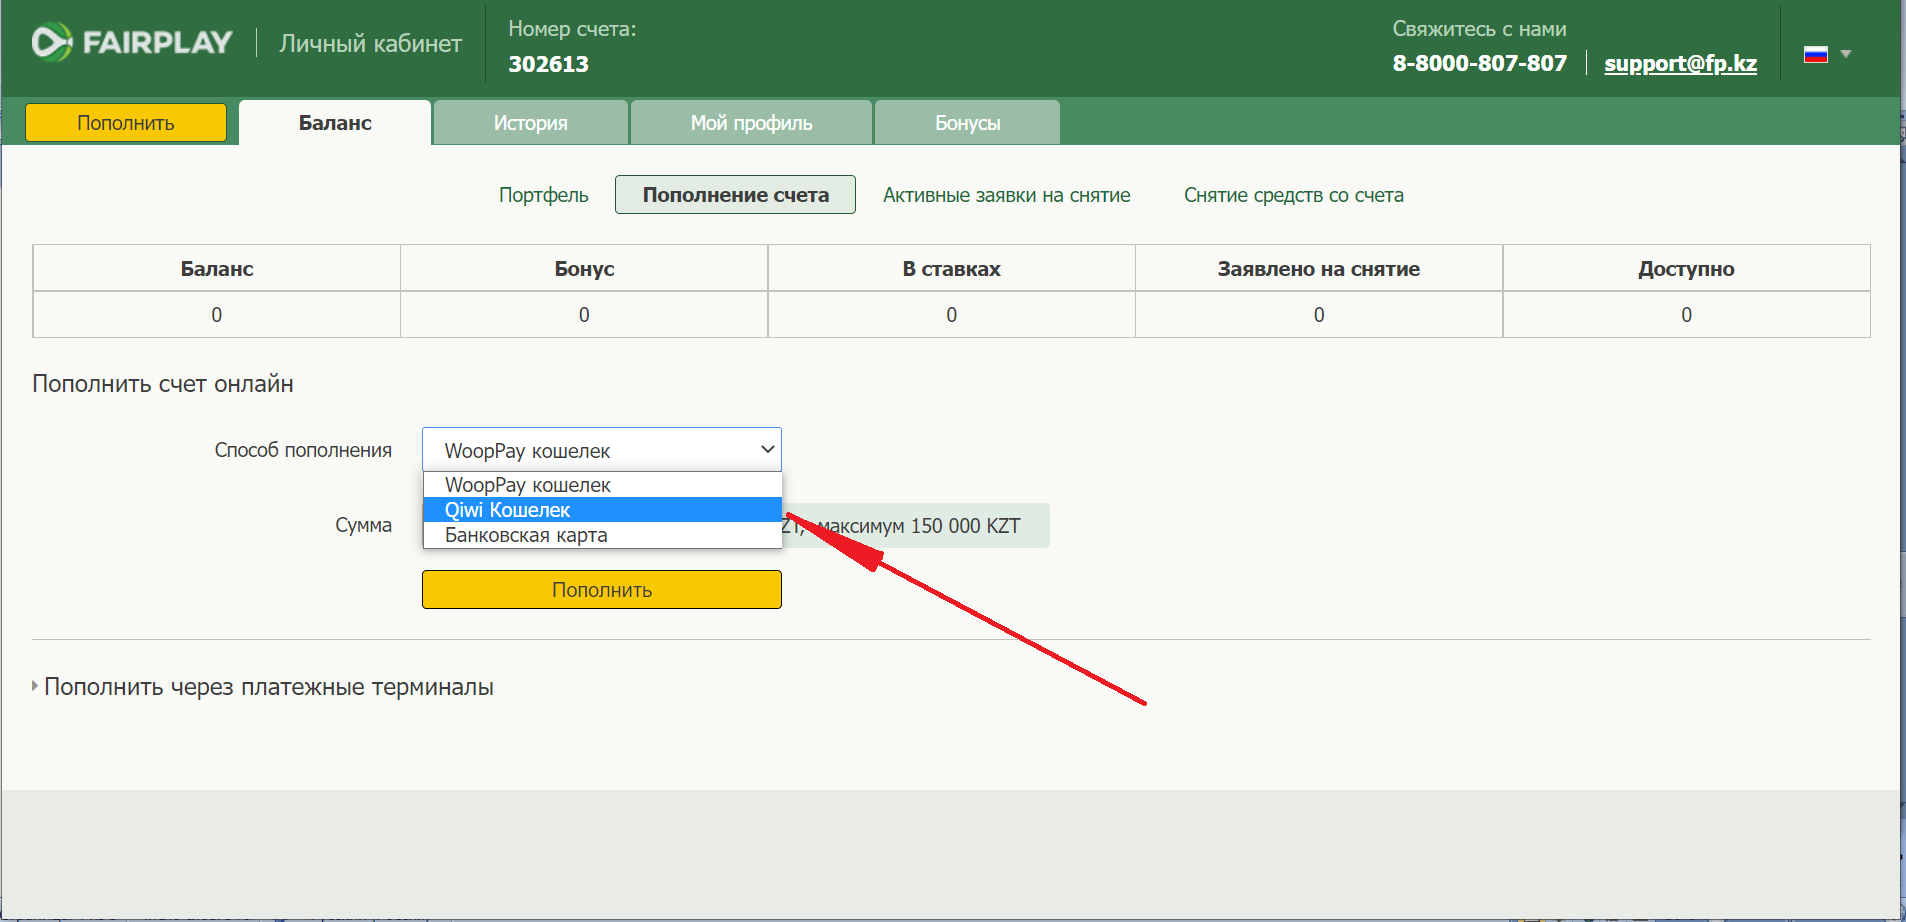Go to Снятие средств со счета
This screenshot has height=922, width=1906.
point(1294,195)
